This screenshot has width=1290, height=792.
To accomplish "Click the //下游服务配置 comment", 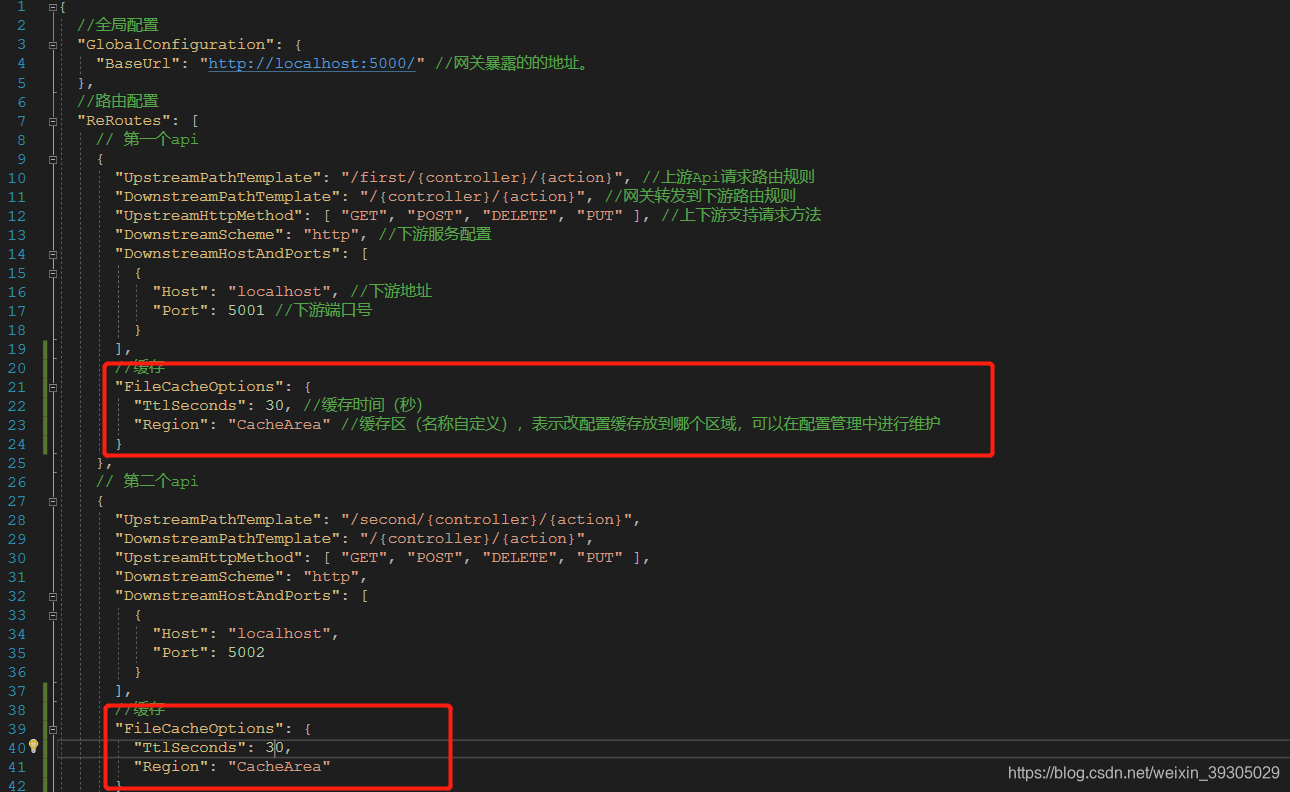I will click(x=435, y=234).
